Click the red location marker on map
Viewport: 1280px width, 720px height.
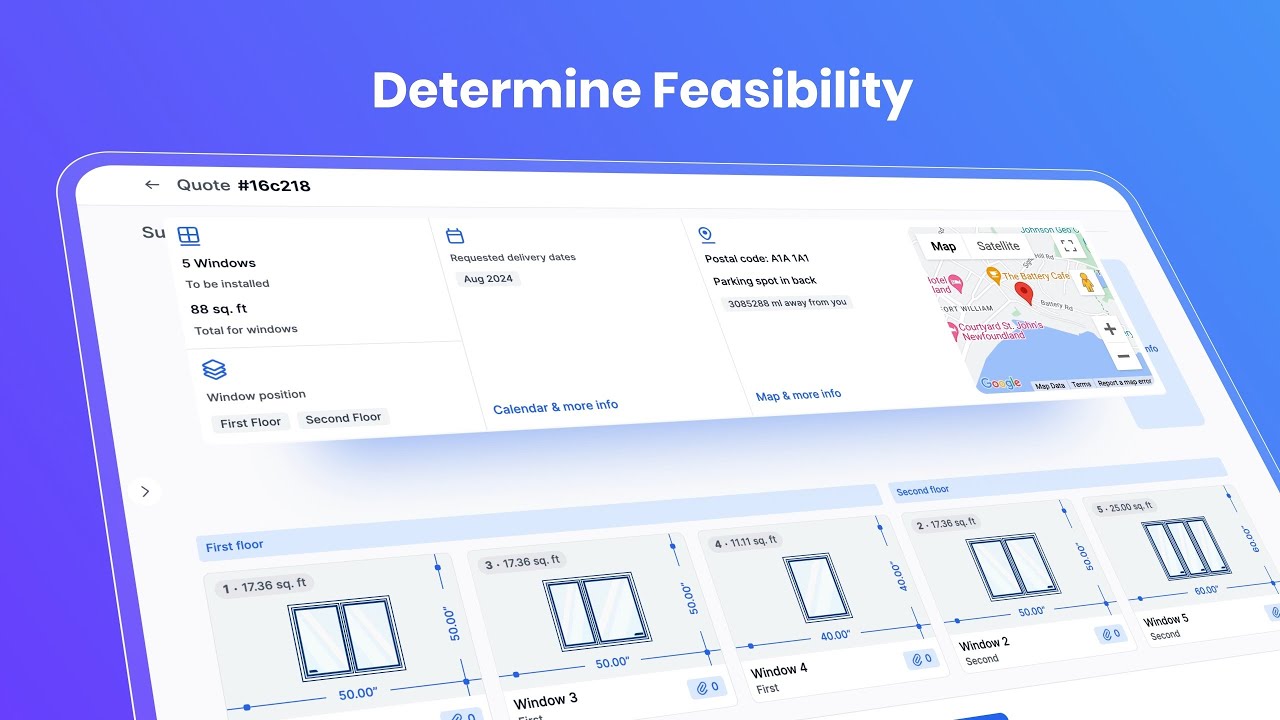click(x=1023, y=294)
